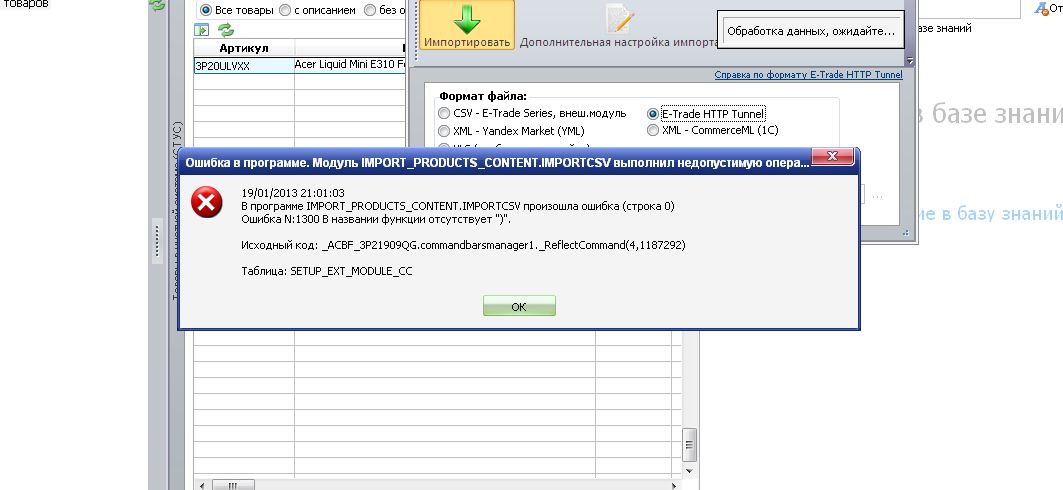
Task: Select XML - CommerceML (1C) format
Action: pyautogui.click(x=653, y=130)
